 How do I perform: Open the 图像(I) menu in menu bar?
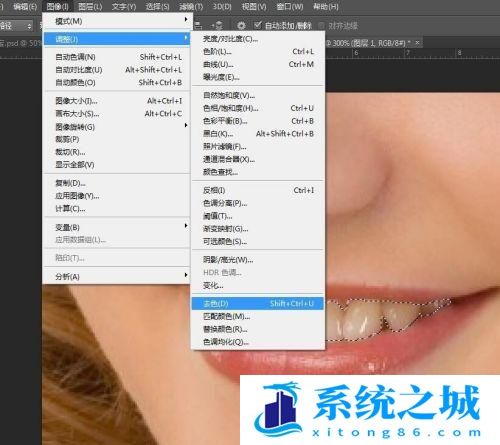click(x=58, y=7)
